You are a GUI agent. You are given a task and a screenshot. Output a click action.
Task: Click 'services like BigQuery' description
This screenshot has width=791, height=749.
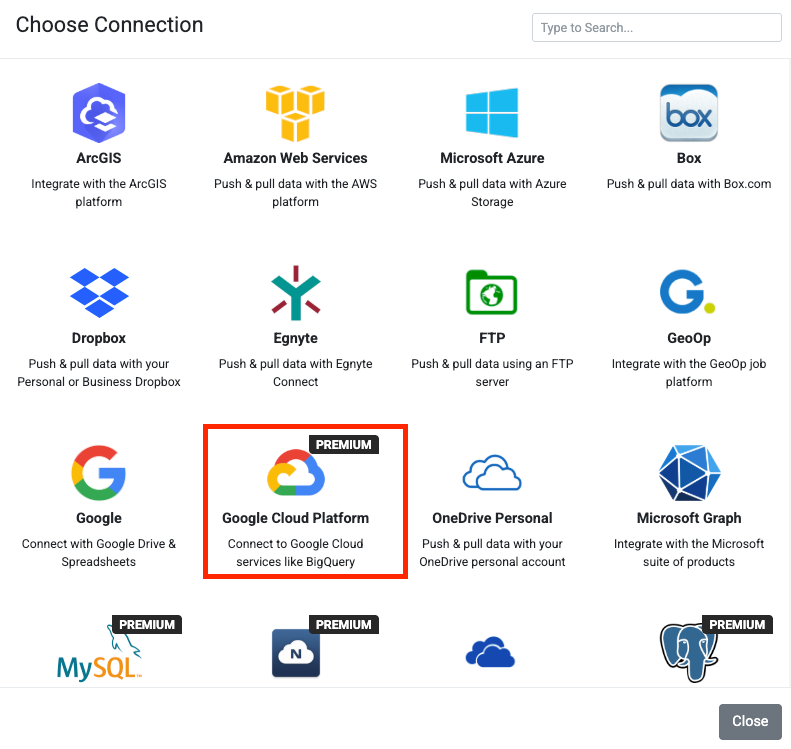(296, 562)
